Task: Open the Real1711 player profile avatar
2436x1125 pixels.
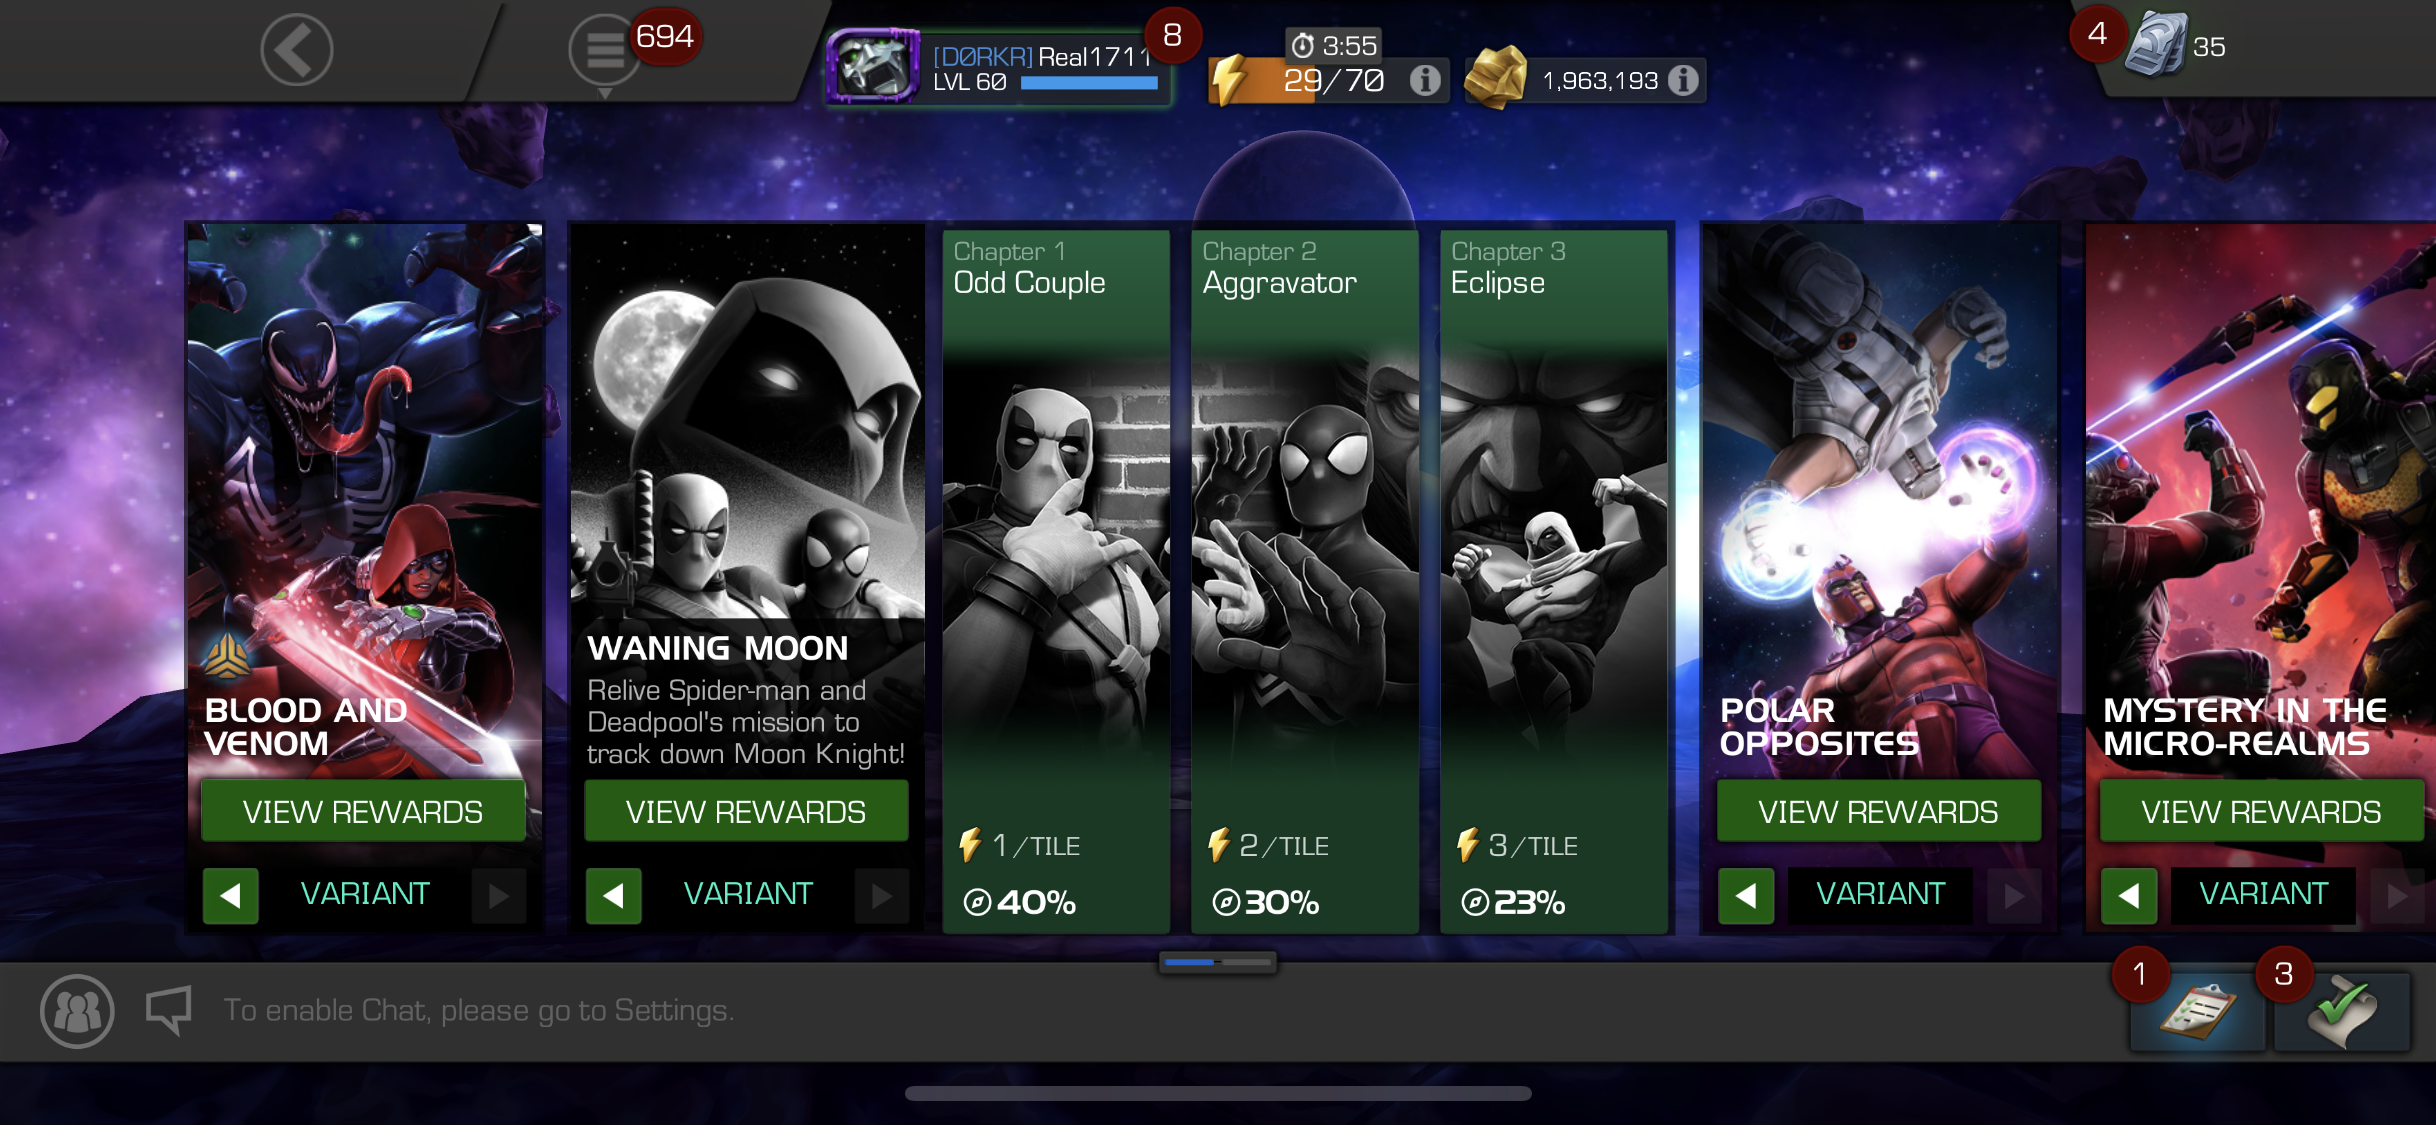Action: [x=873, y=66]
